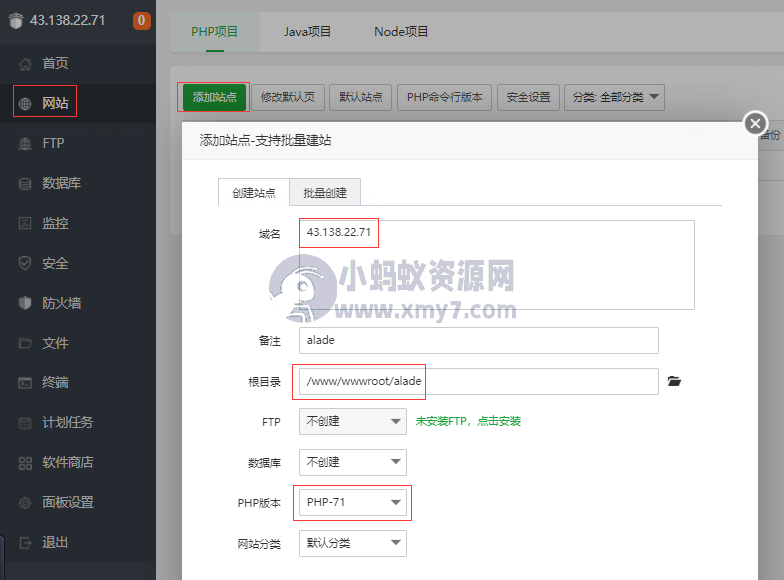Click the gear icon beside 面板设置
The image size is (784, 580).
click(x=25, y=503)
